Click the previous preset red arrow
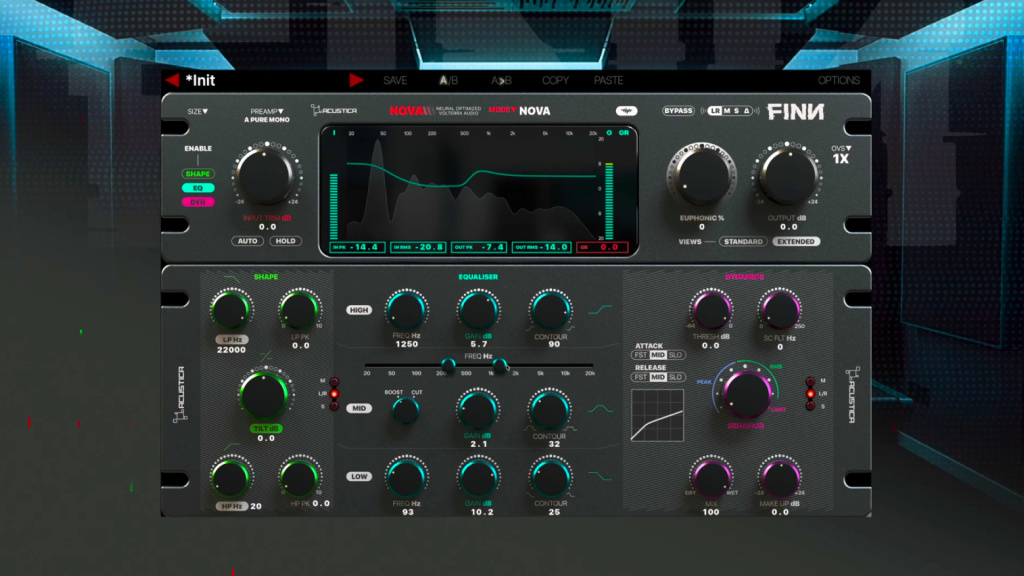This screenshot has height=576, width=1024. coord(172,80)
